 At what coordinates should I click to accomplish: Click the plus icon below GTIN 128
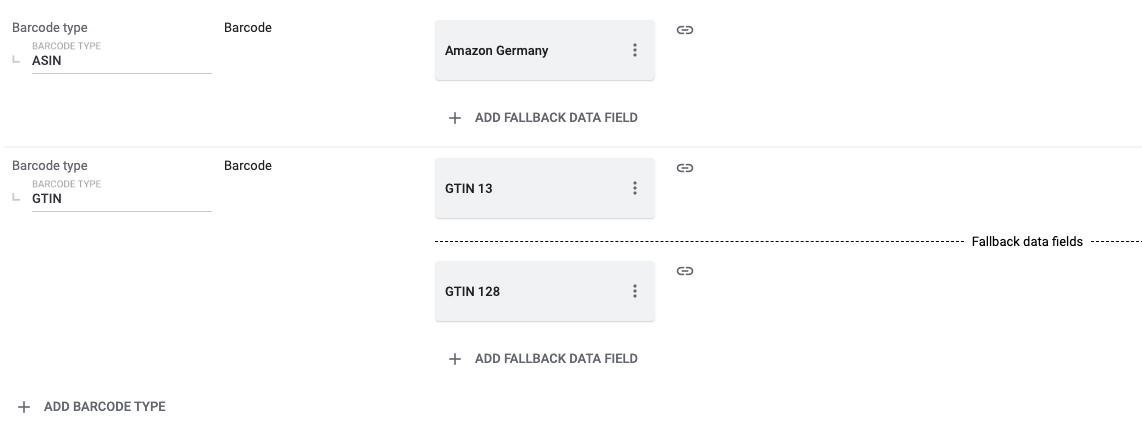pos(454,359)
